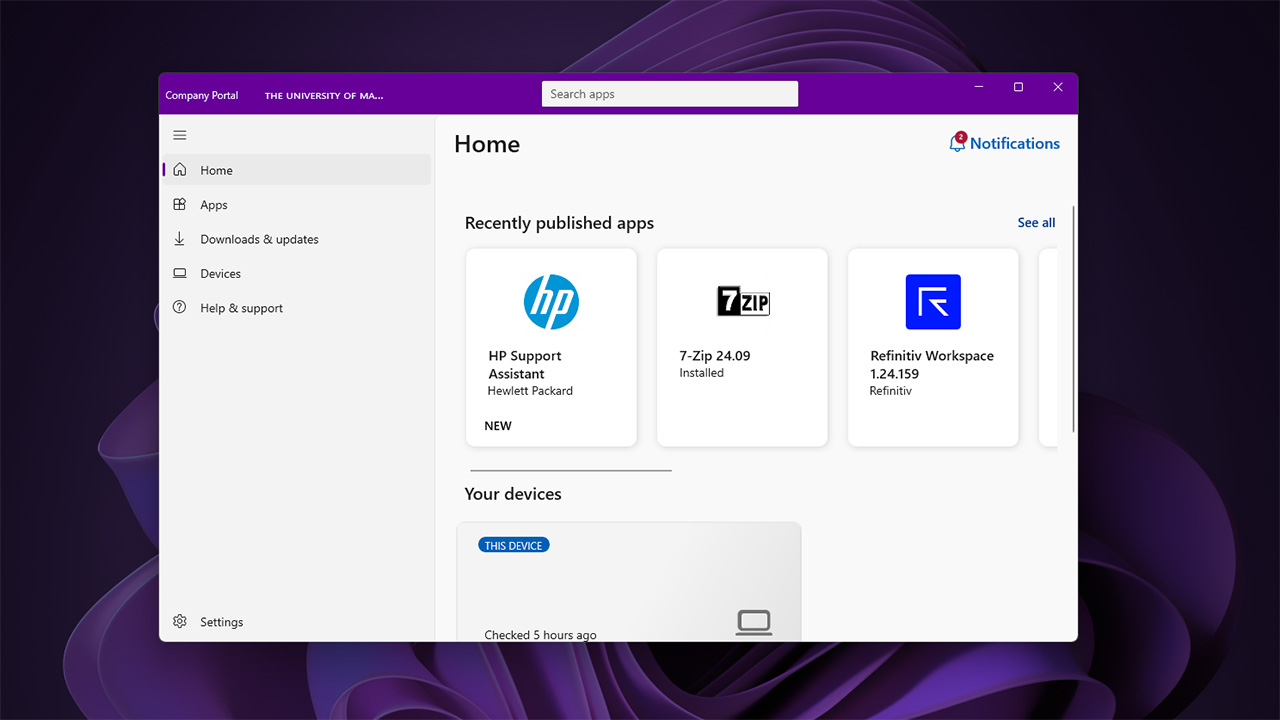Select Home in the navigation menu
1280x720 pixels.
(216, 170)
